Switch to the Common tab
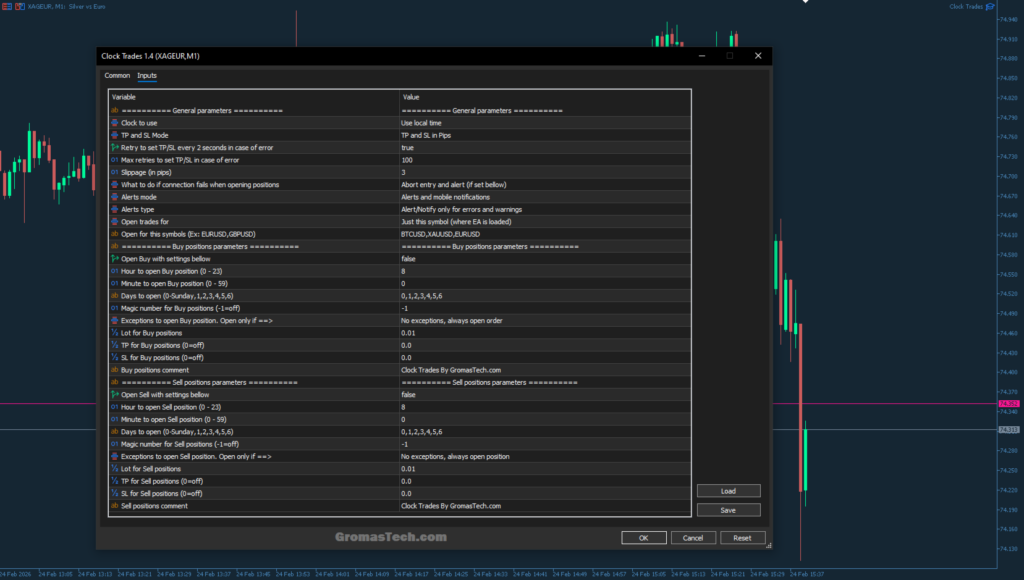Viewport: 1024px width, 580px height. (x=117, y=76)
